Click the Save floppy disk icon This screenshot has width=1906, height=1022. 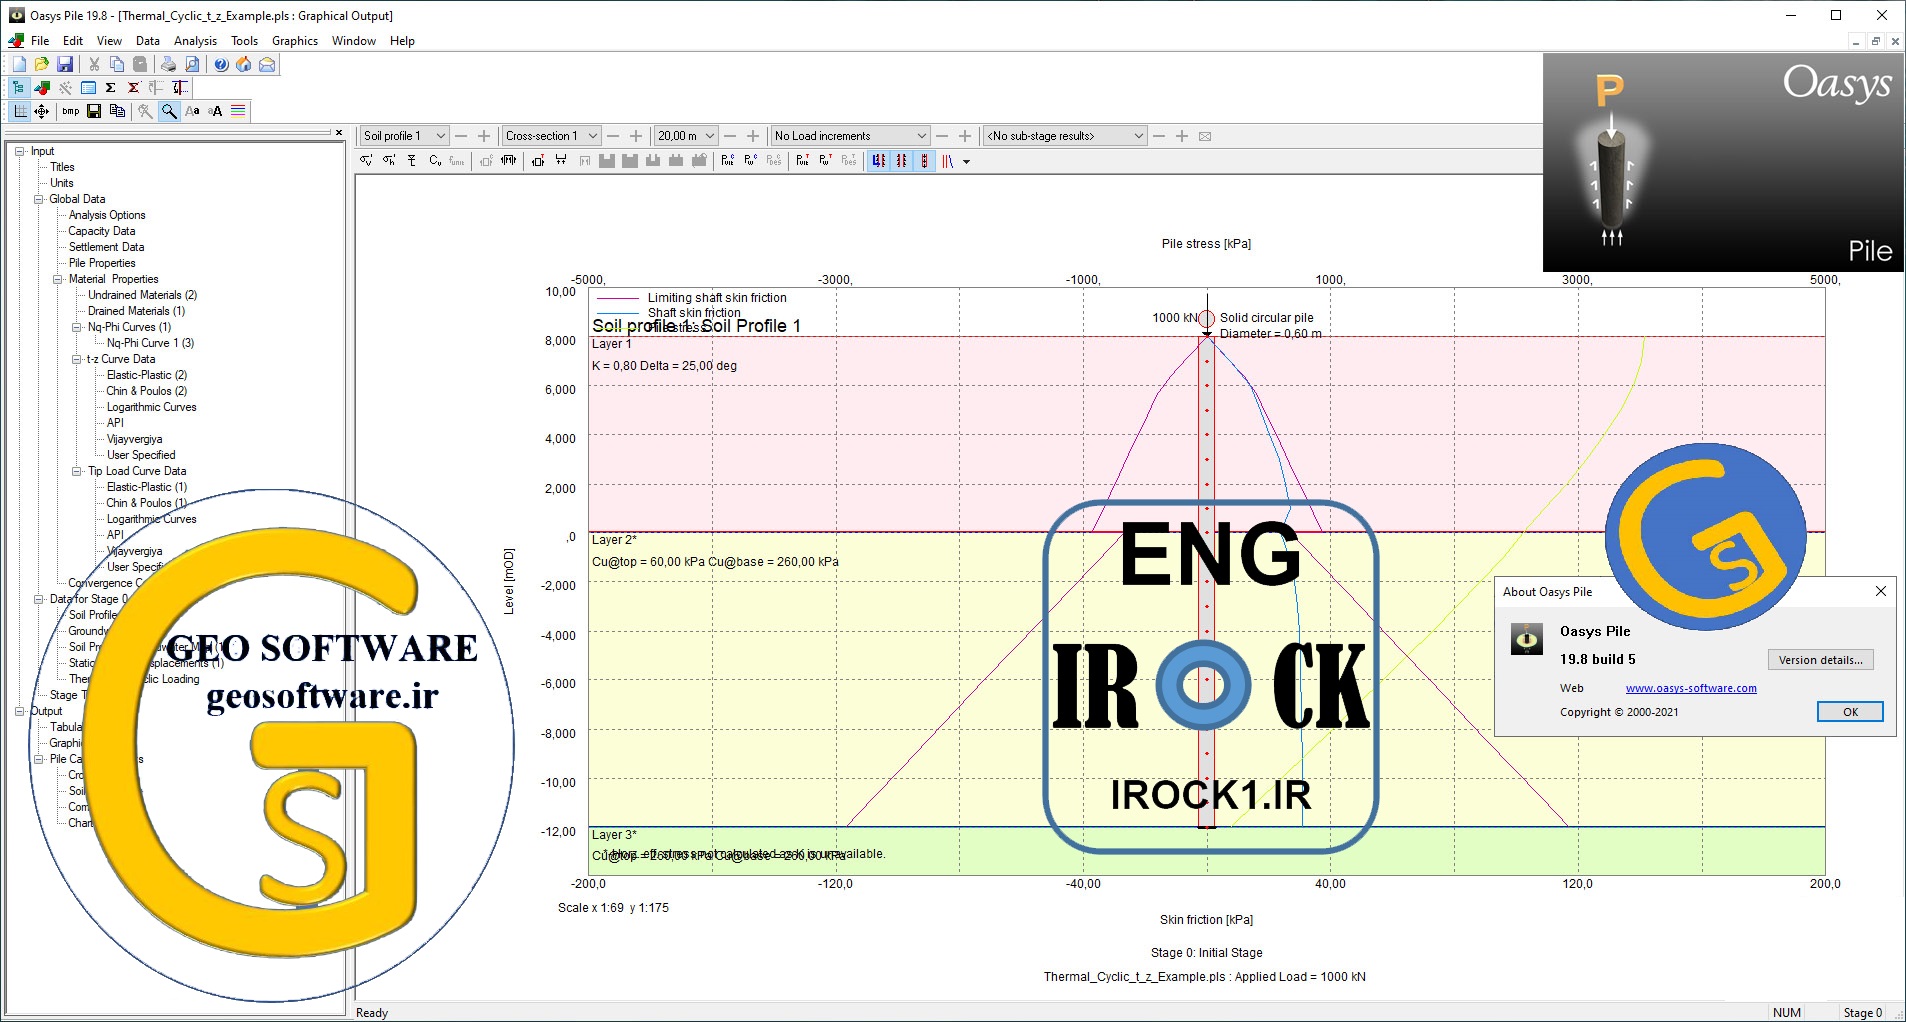coord(65,64)
